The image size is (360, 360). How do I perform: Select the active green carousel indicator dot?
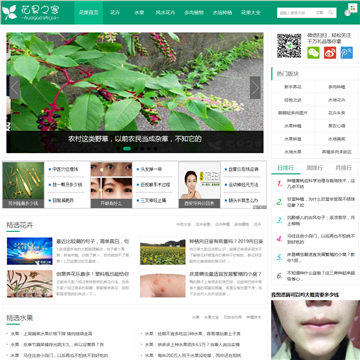point(127,149)
